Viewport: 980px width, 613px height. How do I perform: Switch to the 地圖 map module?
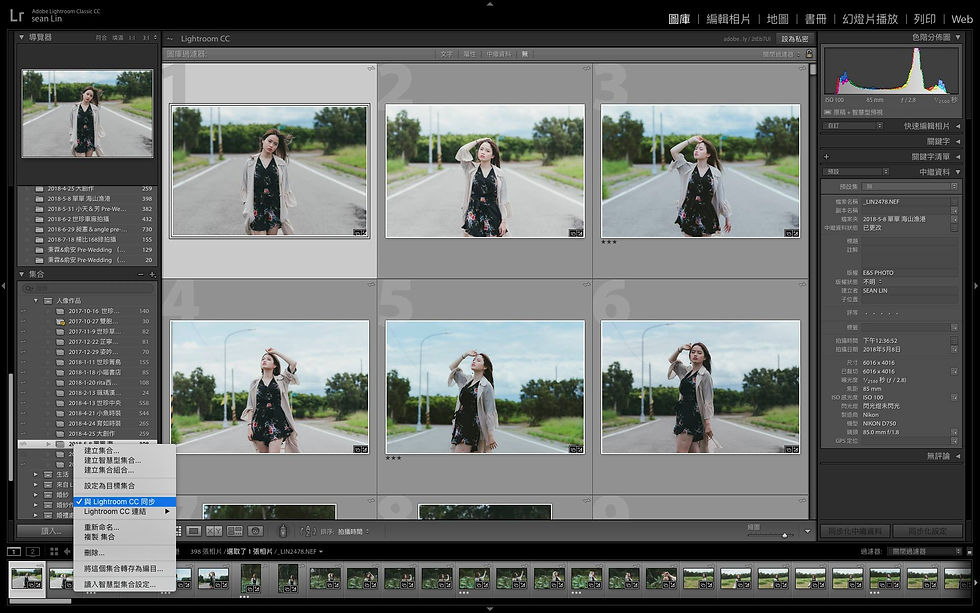[778, 19]
